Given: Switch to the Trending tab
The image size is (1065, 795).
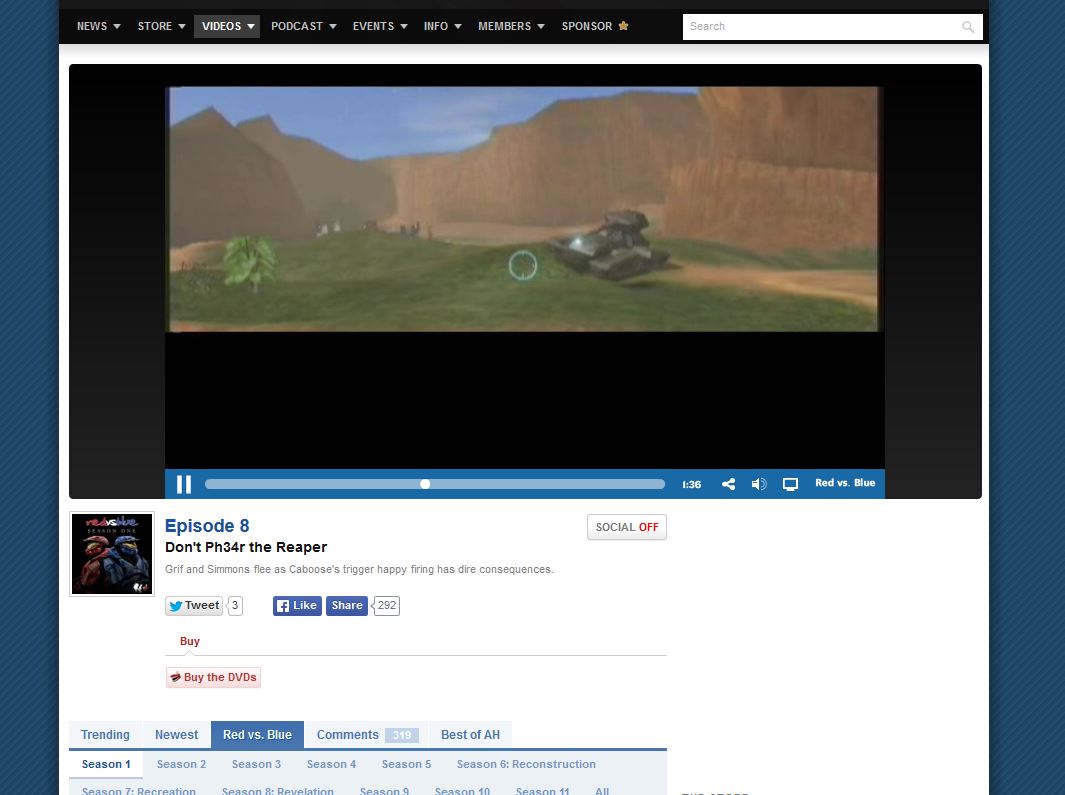Looking at the screenshot, I should tap(105, 735).
